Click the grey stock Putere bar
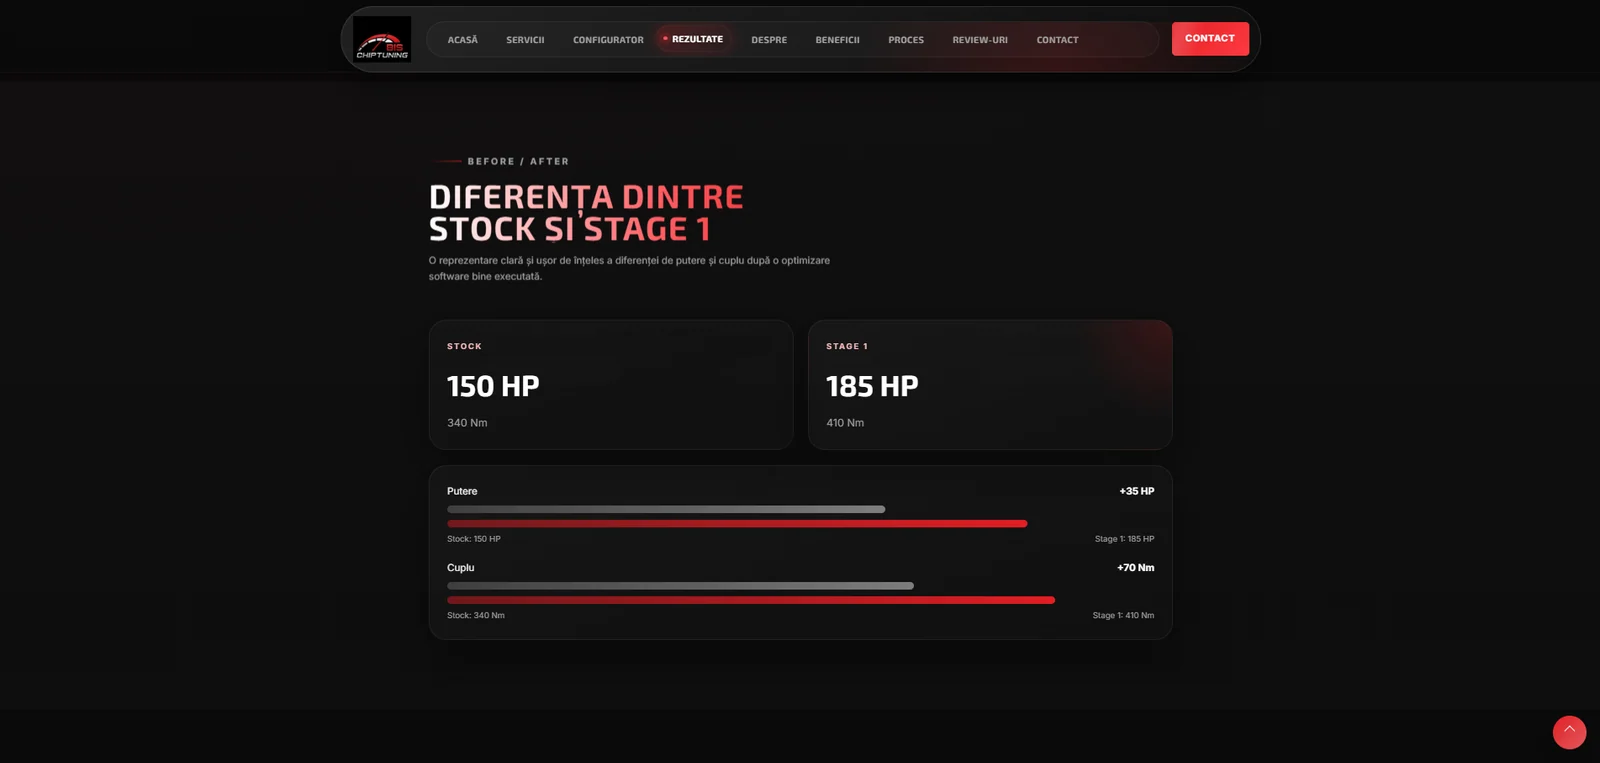Screen dimensions: 1600x763 coord(666,509)
